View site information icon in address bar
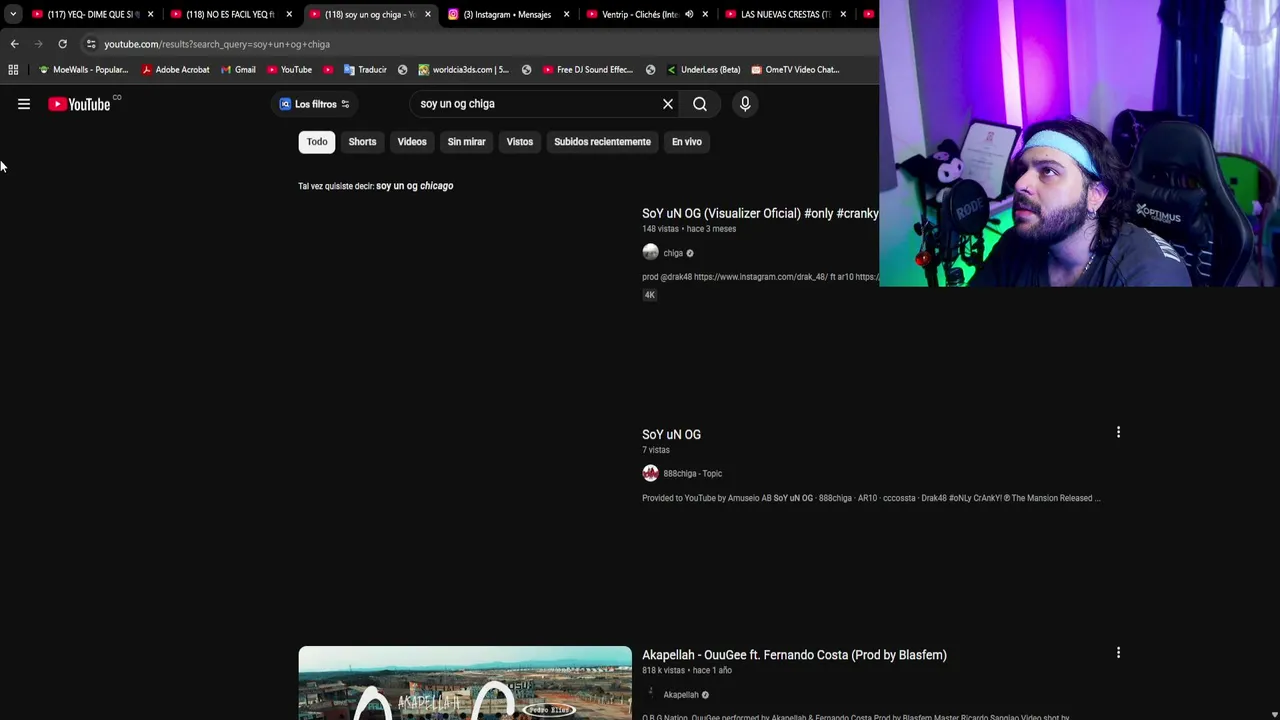 [91, 44]
